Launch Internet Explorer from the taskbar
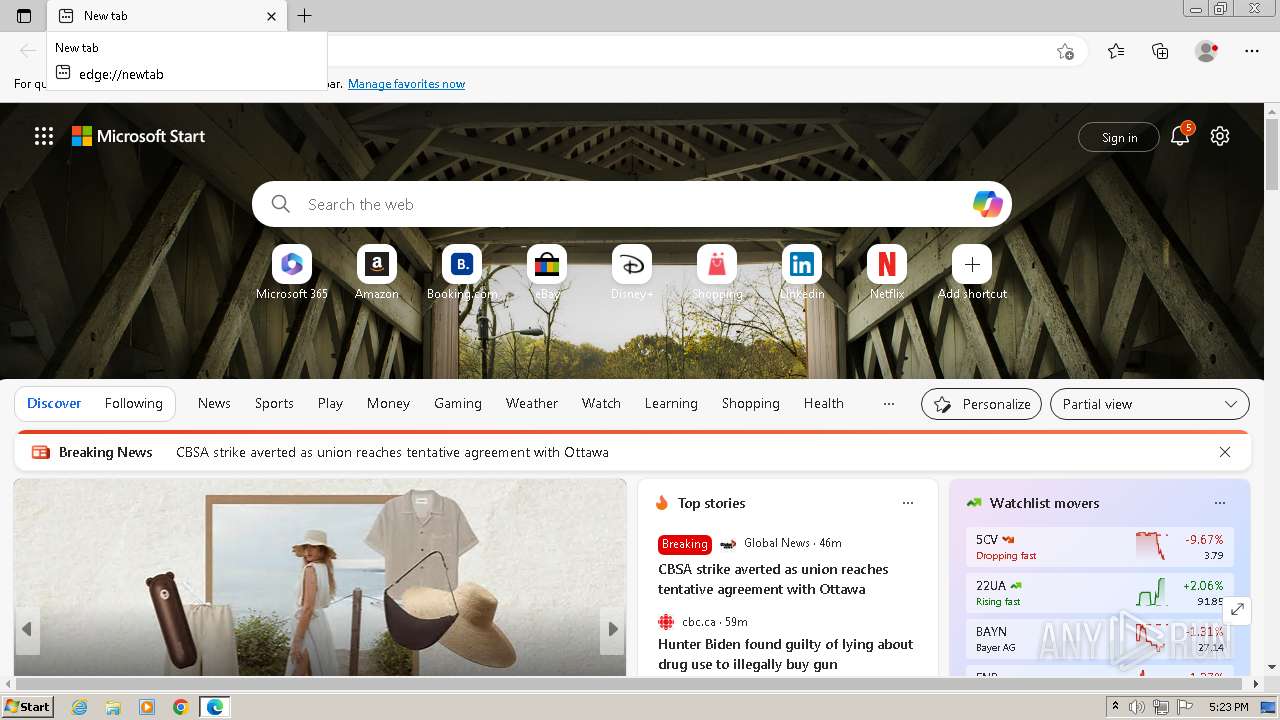1280x720 pixels. click(79, 707)
